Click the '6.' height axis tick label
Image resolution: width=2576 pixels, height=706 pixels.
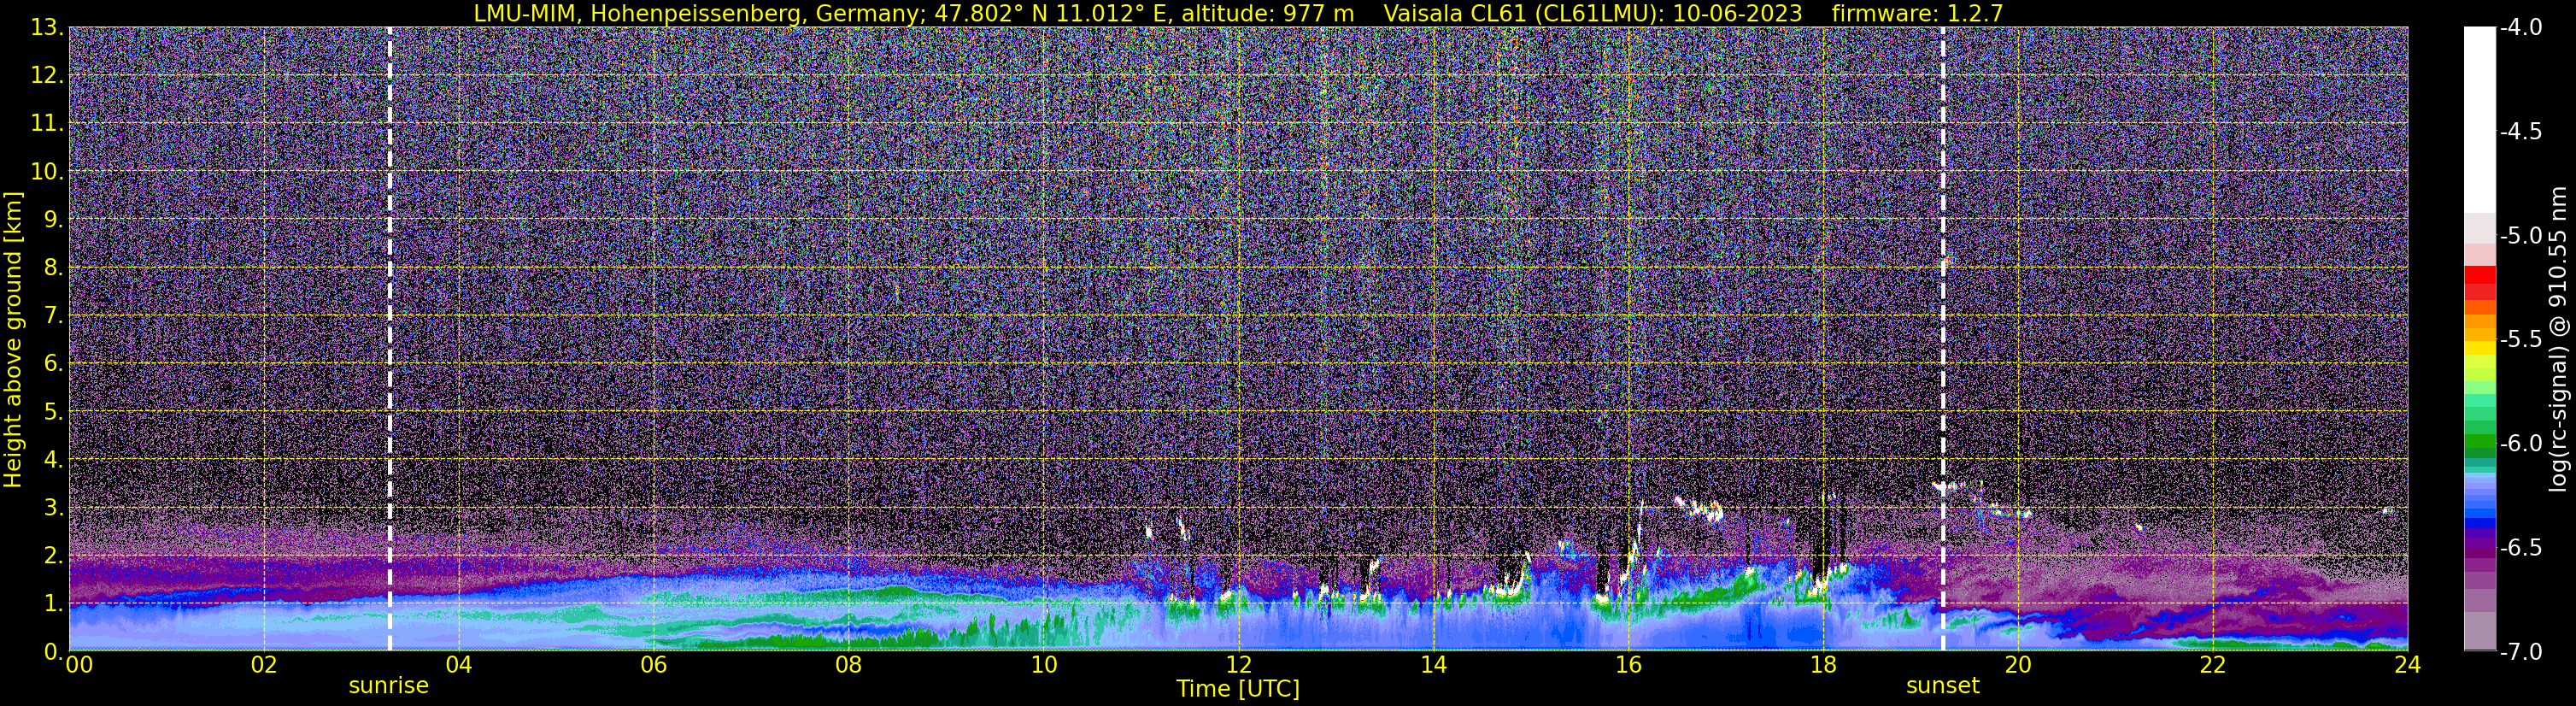pos(54,364)
